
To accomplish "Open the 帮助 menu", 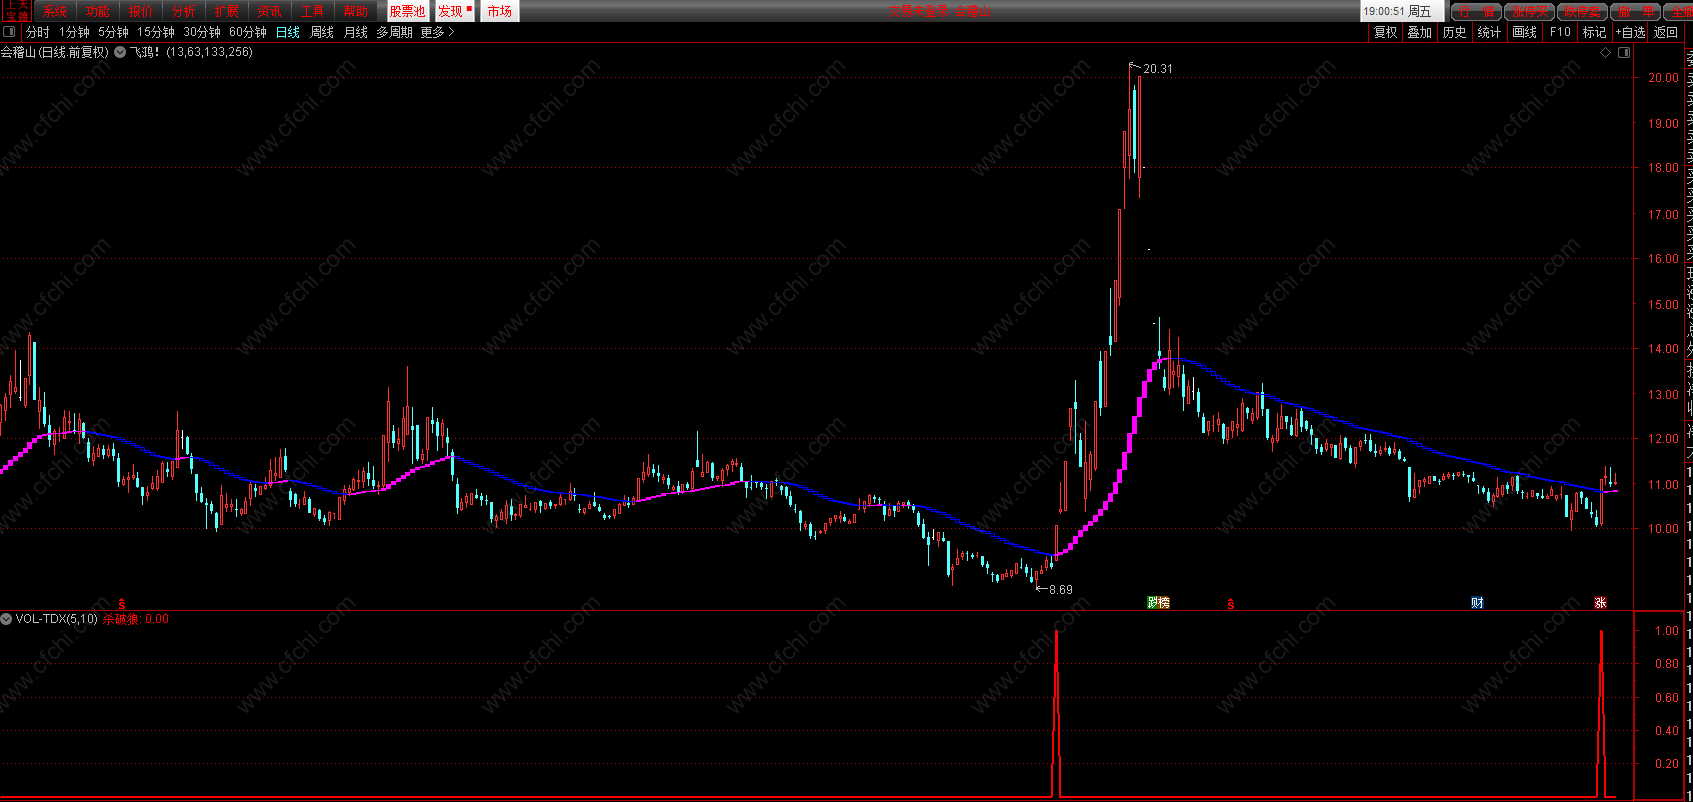I will point(356,11).
